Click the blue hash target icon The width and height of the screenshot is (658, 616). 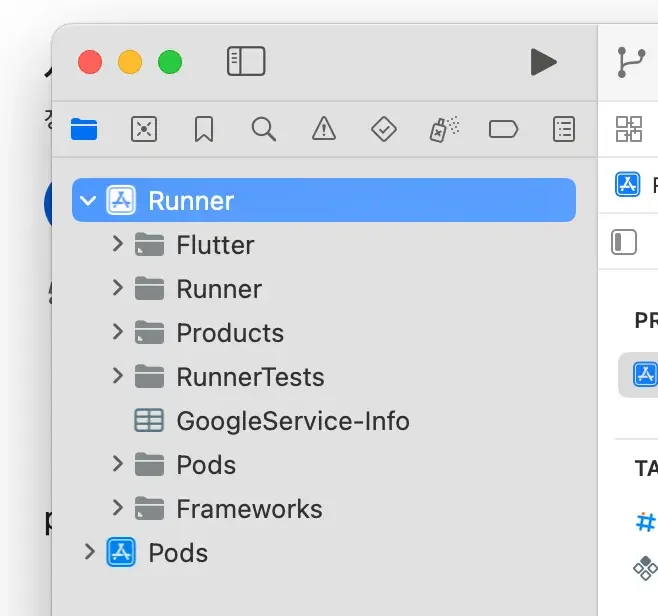pos(645,522)
